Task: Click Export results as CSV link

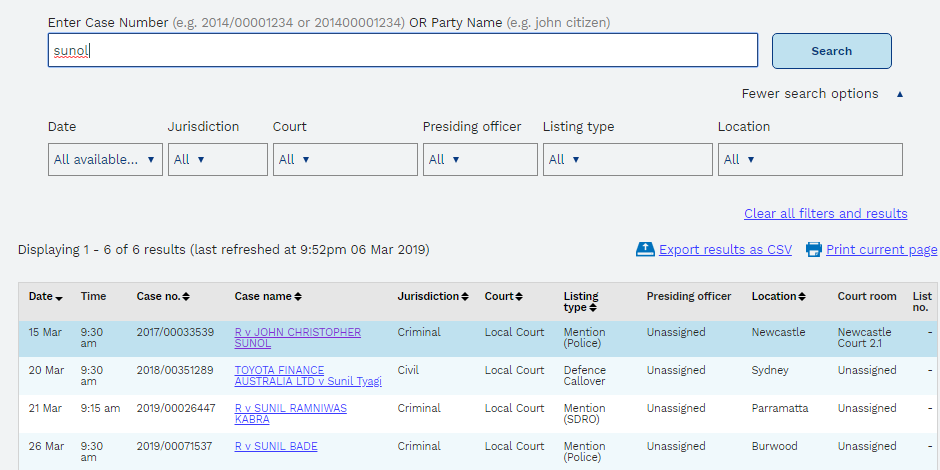Action: [725, 250]
